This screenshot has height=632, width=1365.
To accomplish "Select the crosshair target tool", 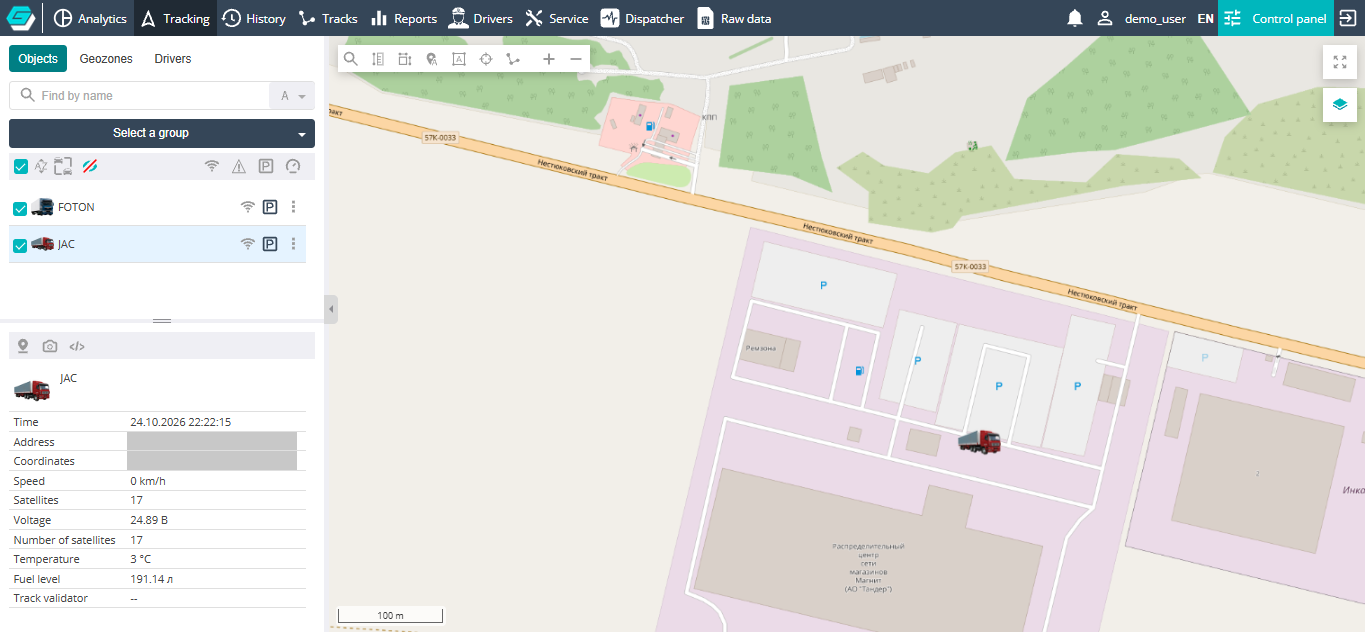I will pos(486,59).
